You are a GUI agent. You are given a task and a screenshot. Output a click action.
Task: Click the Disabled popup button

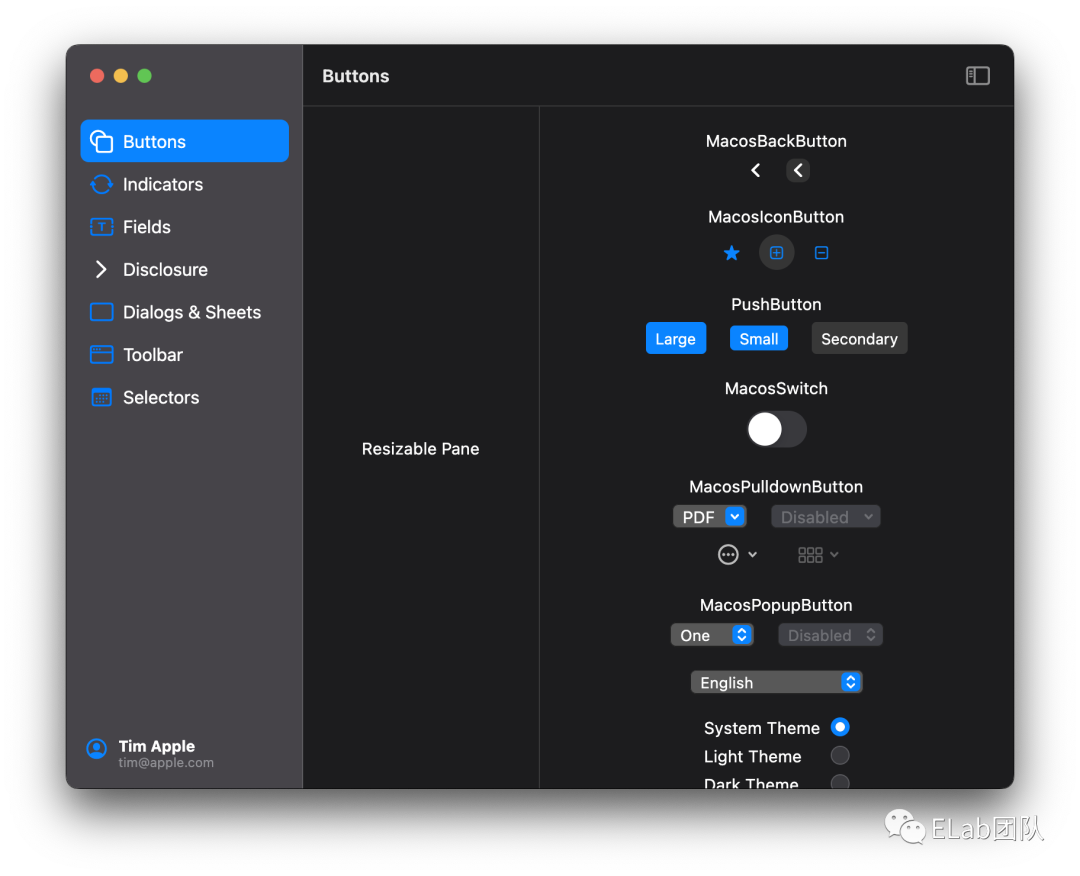click(830, 635)
